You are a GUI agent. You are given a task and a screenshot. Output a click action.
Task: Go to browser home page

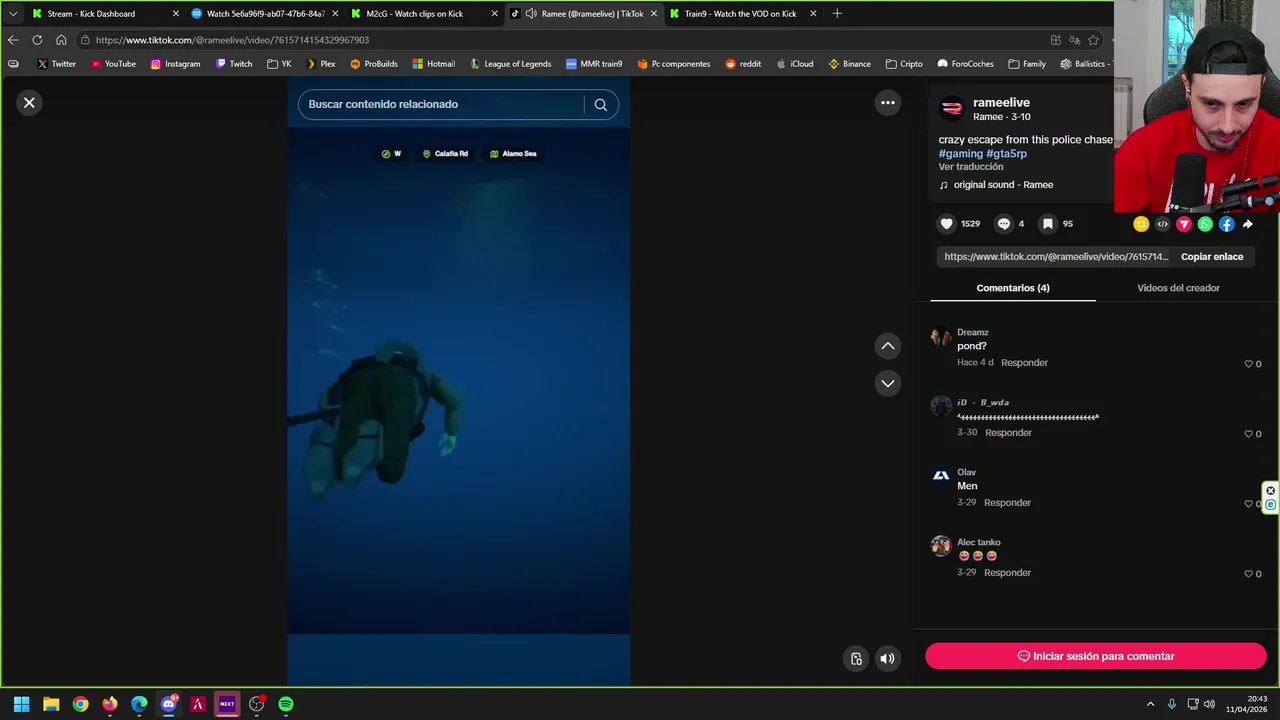pyautogui.click(x=61, y=40)
